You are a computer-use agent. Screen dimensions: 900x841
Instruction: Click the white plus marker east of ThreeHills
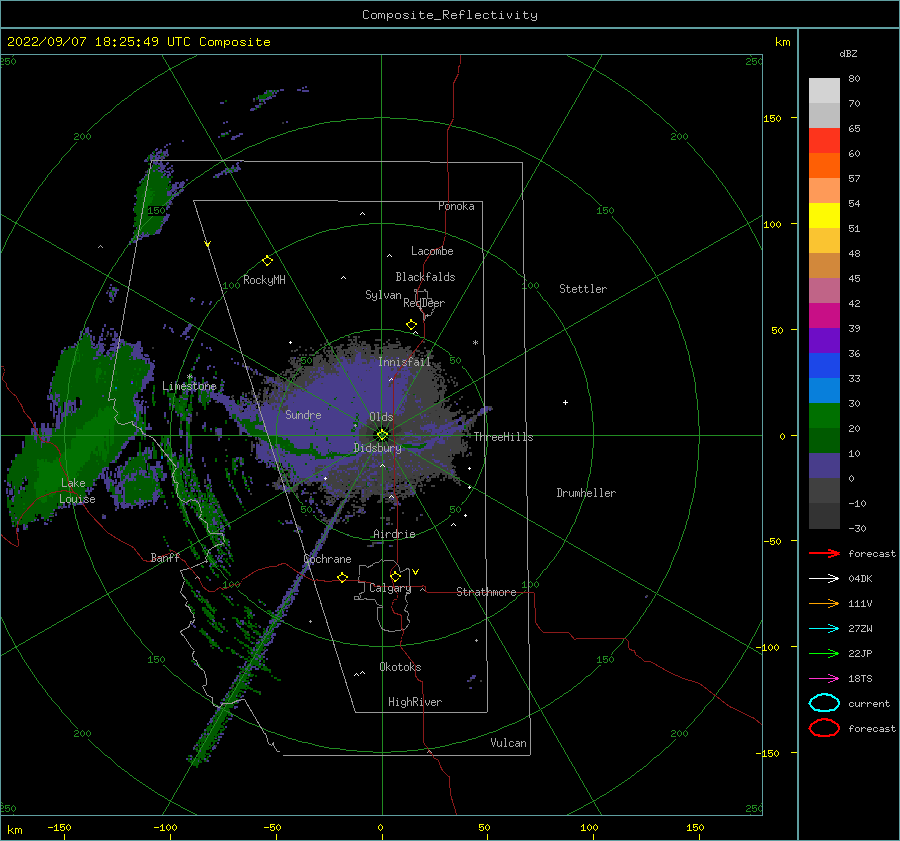tap(565, 402)
